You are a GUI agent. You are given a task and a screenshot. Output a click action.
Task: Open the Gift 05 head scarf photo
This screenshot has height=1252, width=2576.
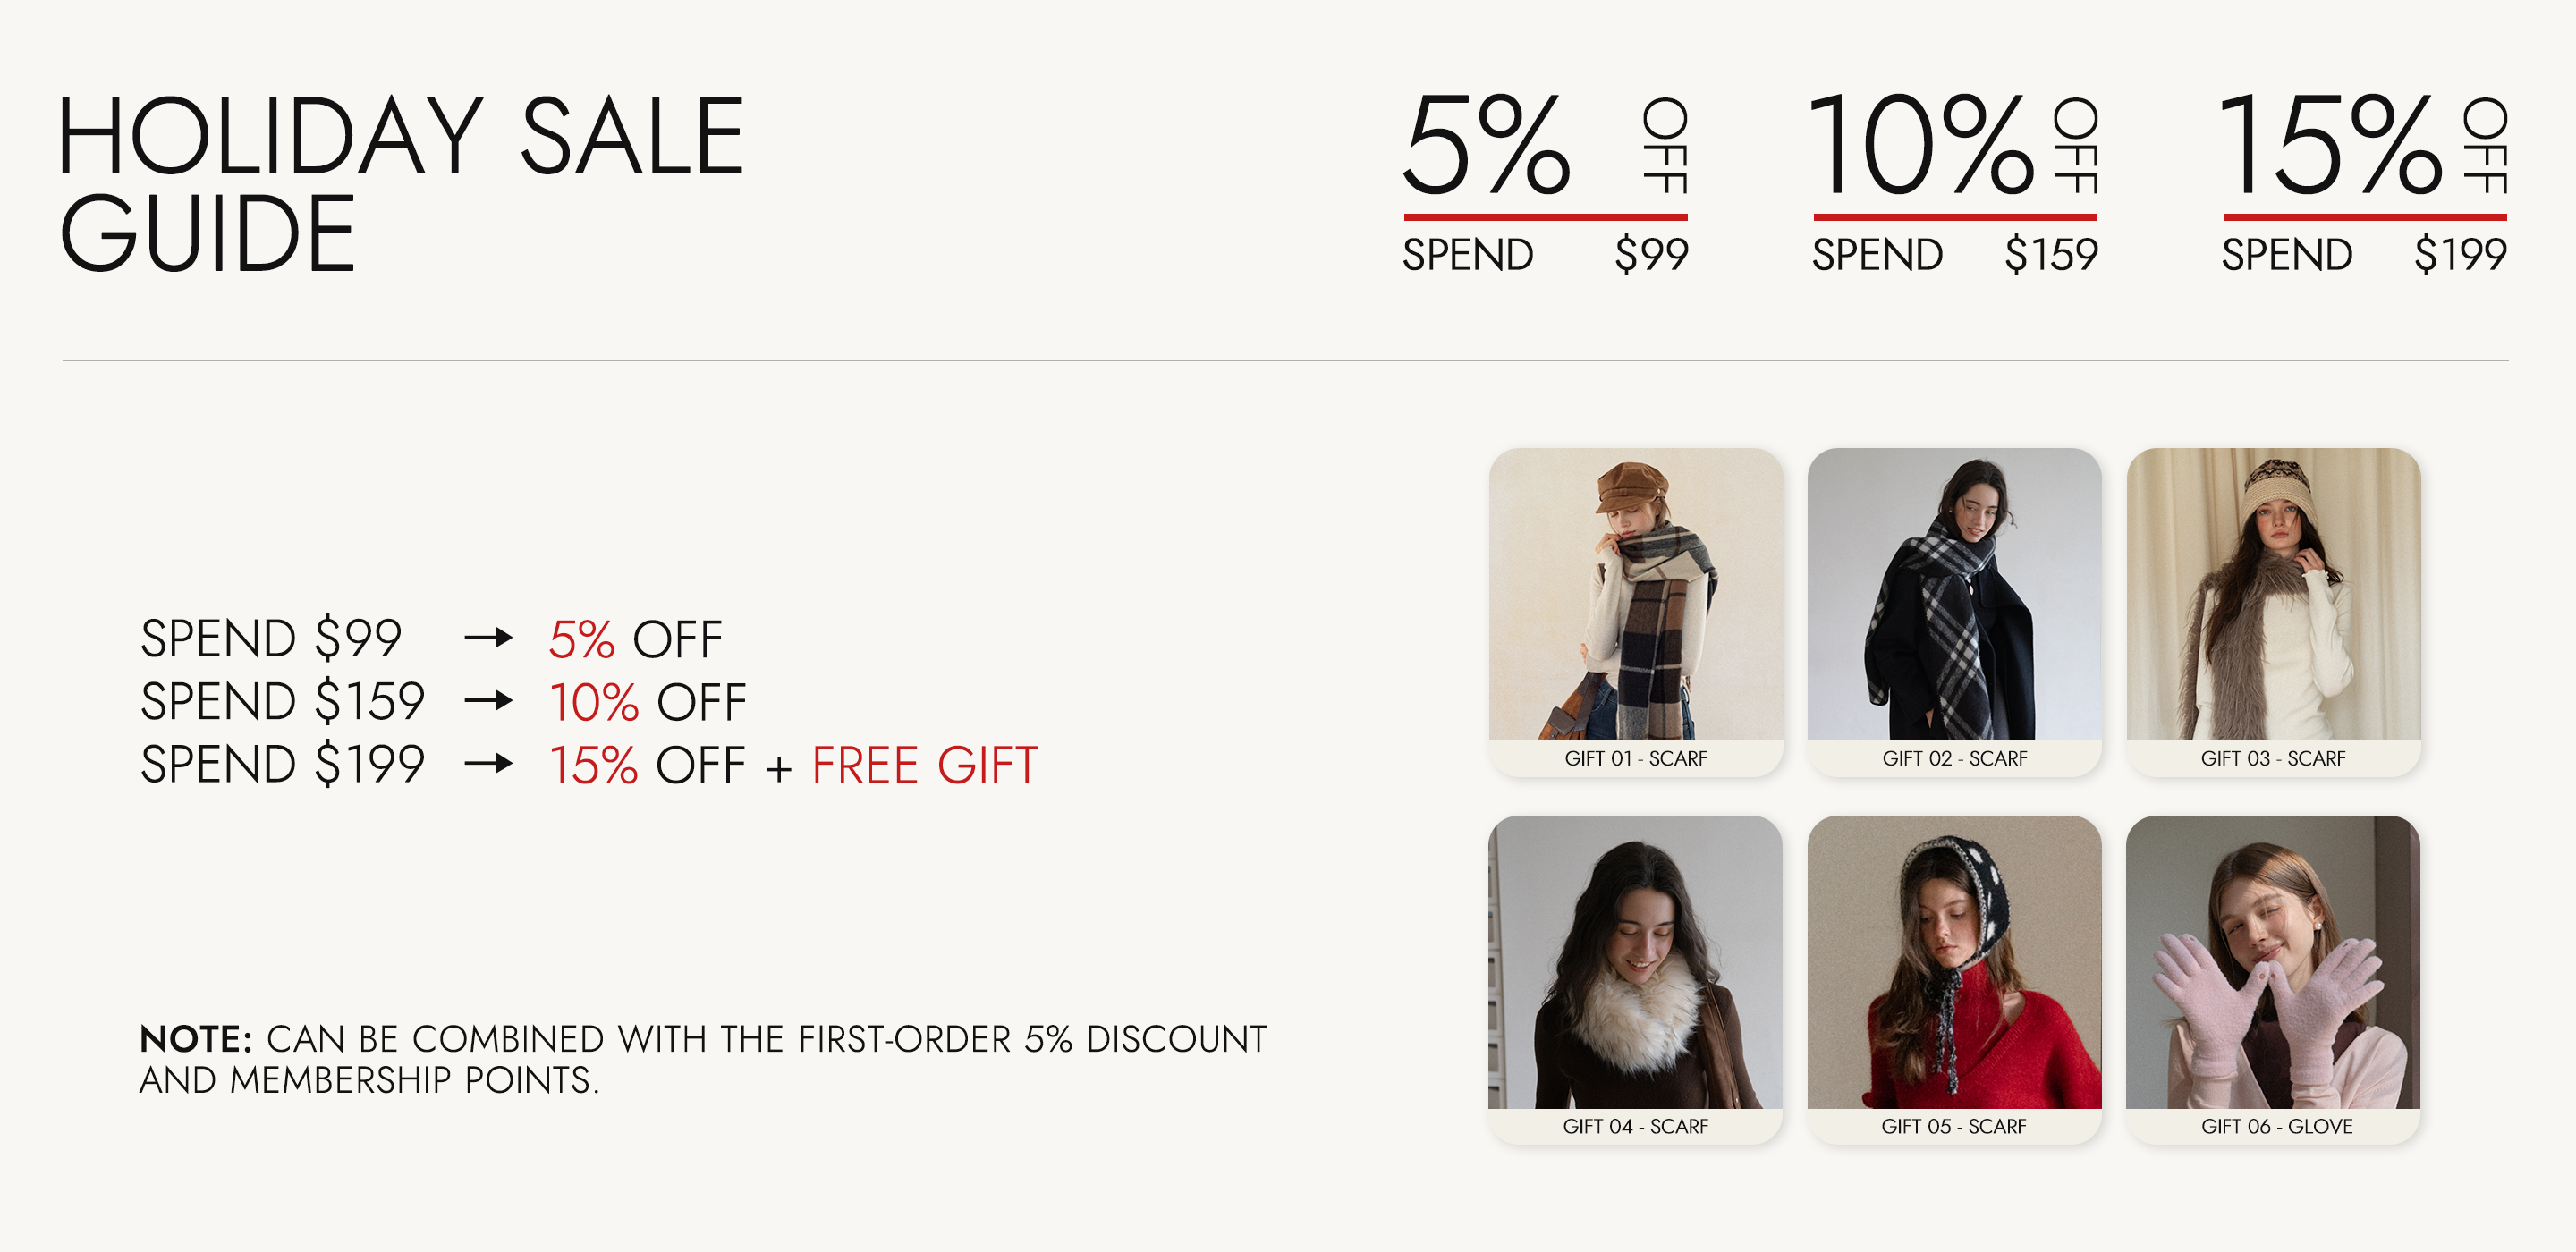(x=1953, y=962)
